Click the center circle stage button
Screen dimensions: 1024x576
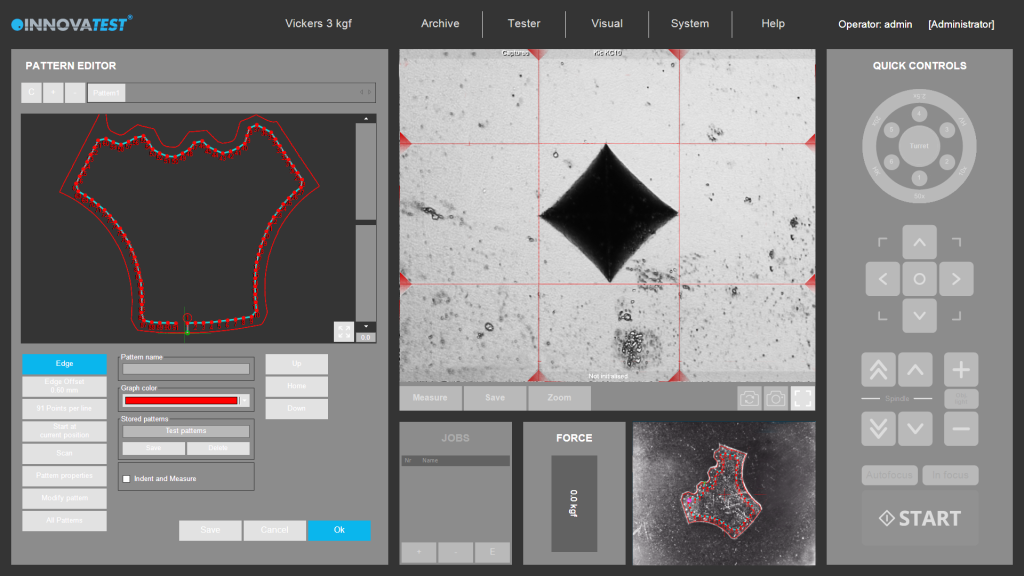tap(919, 279)
